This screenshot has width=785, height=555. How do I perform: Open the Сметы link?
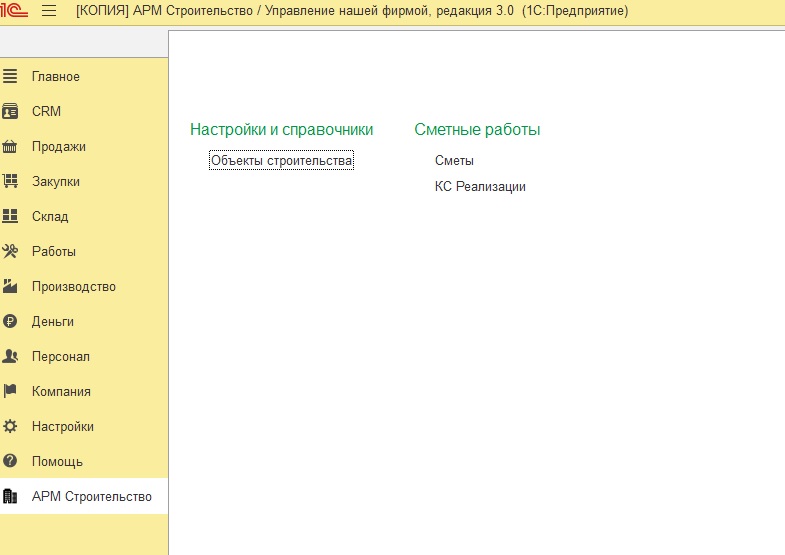[x=454, y=160]
